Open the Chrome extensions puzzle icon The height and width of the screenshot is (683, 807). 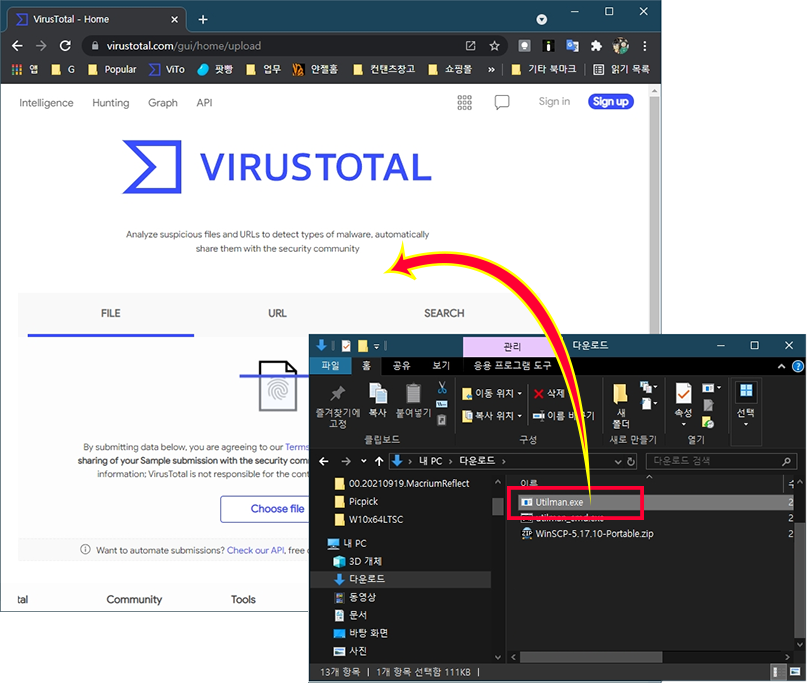(596, 46)
